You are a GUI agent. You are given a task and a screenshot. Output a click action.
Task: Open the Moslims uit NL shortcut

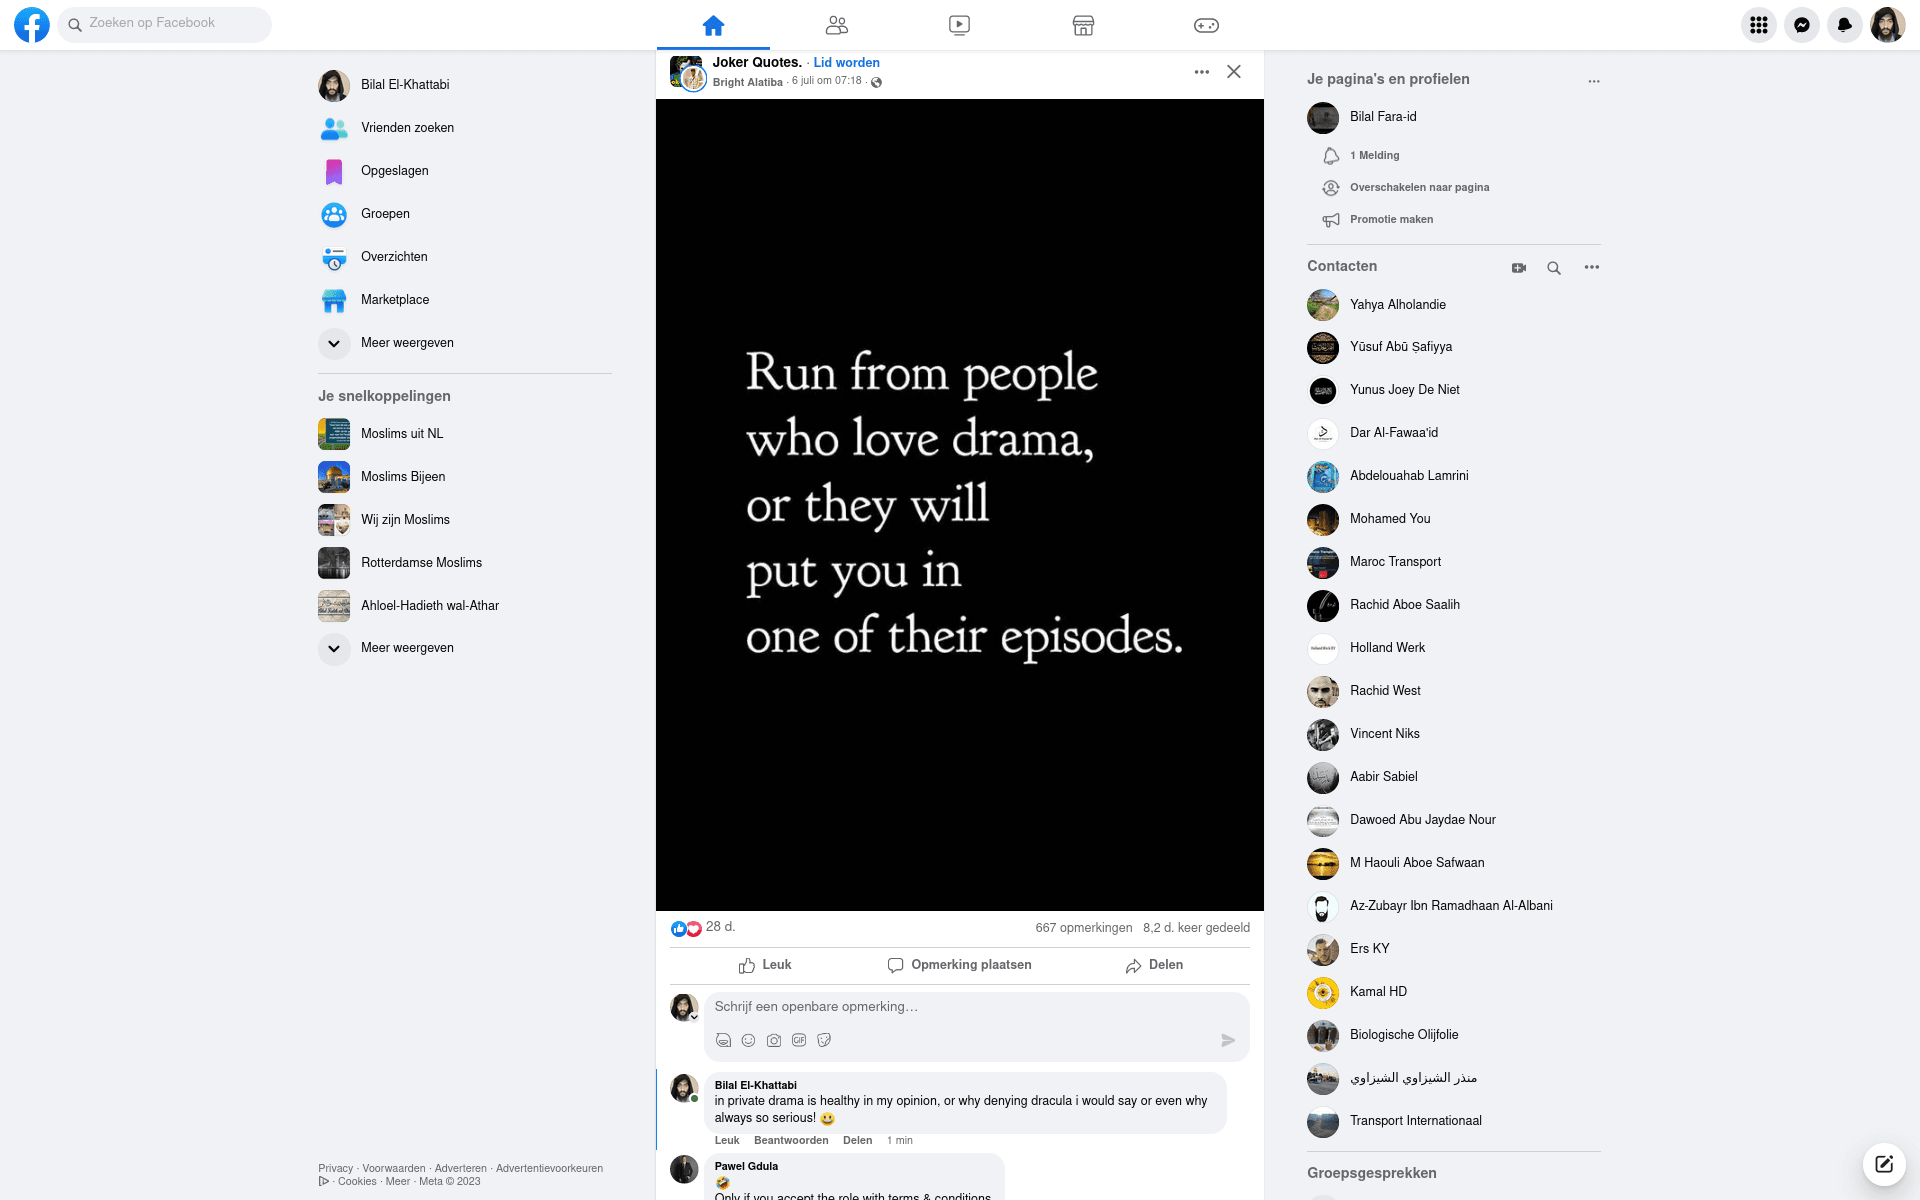coord(464,434)
